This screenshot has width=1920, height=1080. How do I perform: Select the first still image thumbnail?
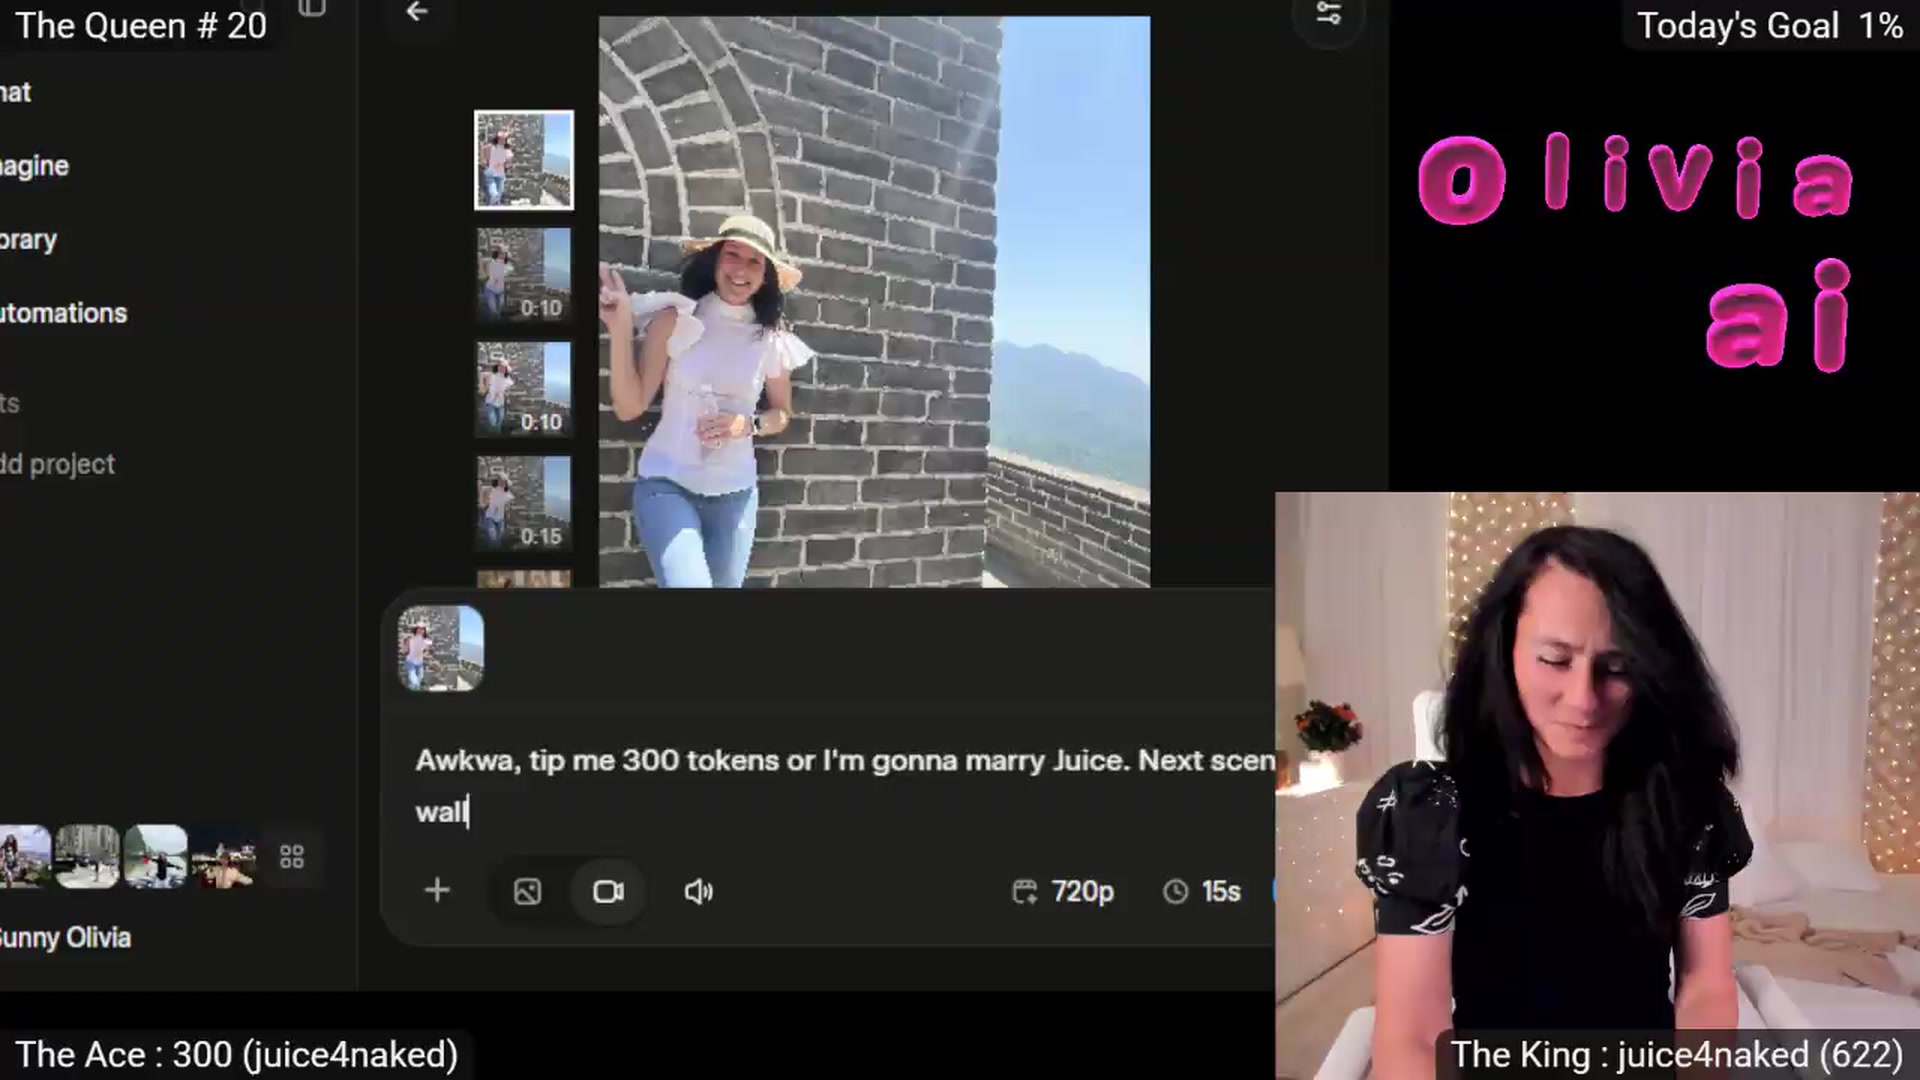pos(524,160)
